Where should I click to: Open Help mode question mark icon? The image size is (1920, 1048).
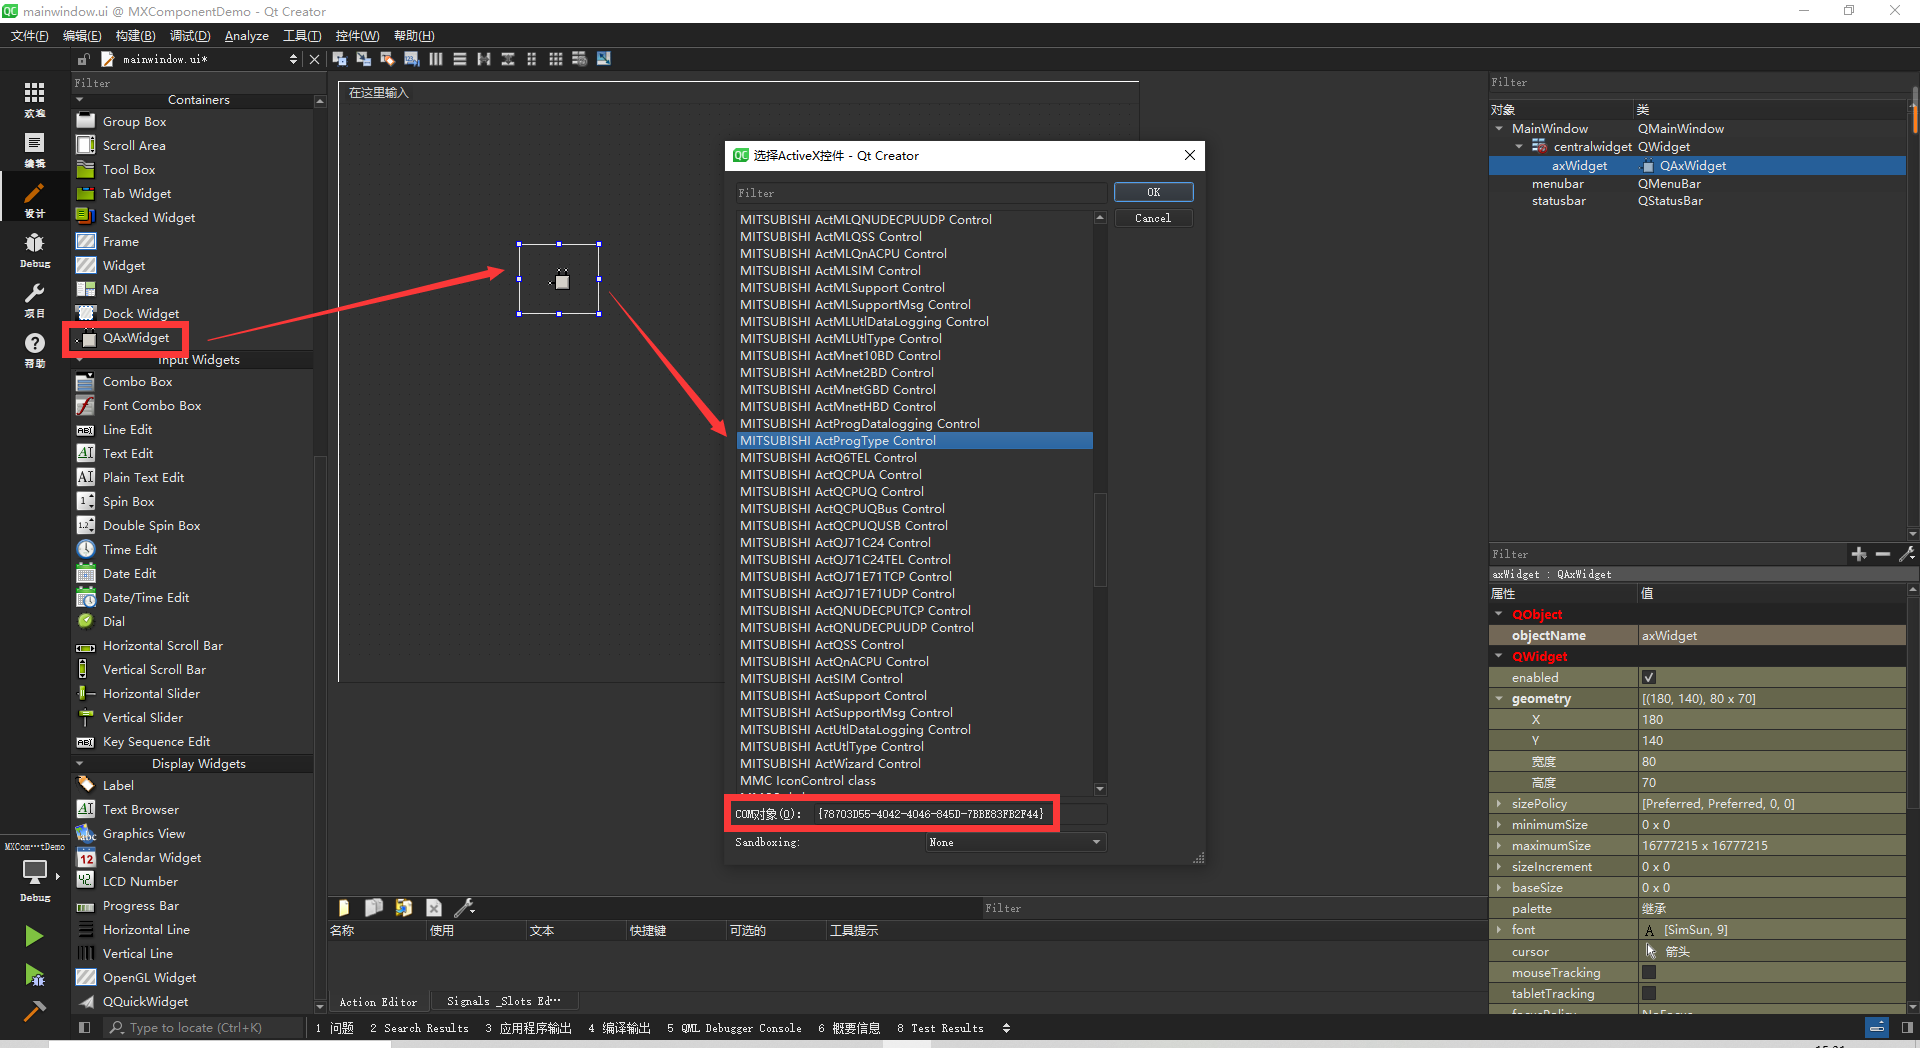34,343
